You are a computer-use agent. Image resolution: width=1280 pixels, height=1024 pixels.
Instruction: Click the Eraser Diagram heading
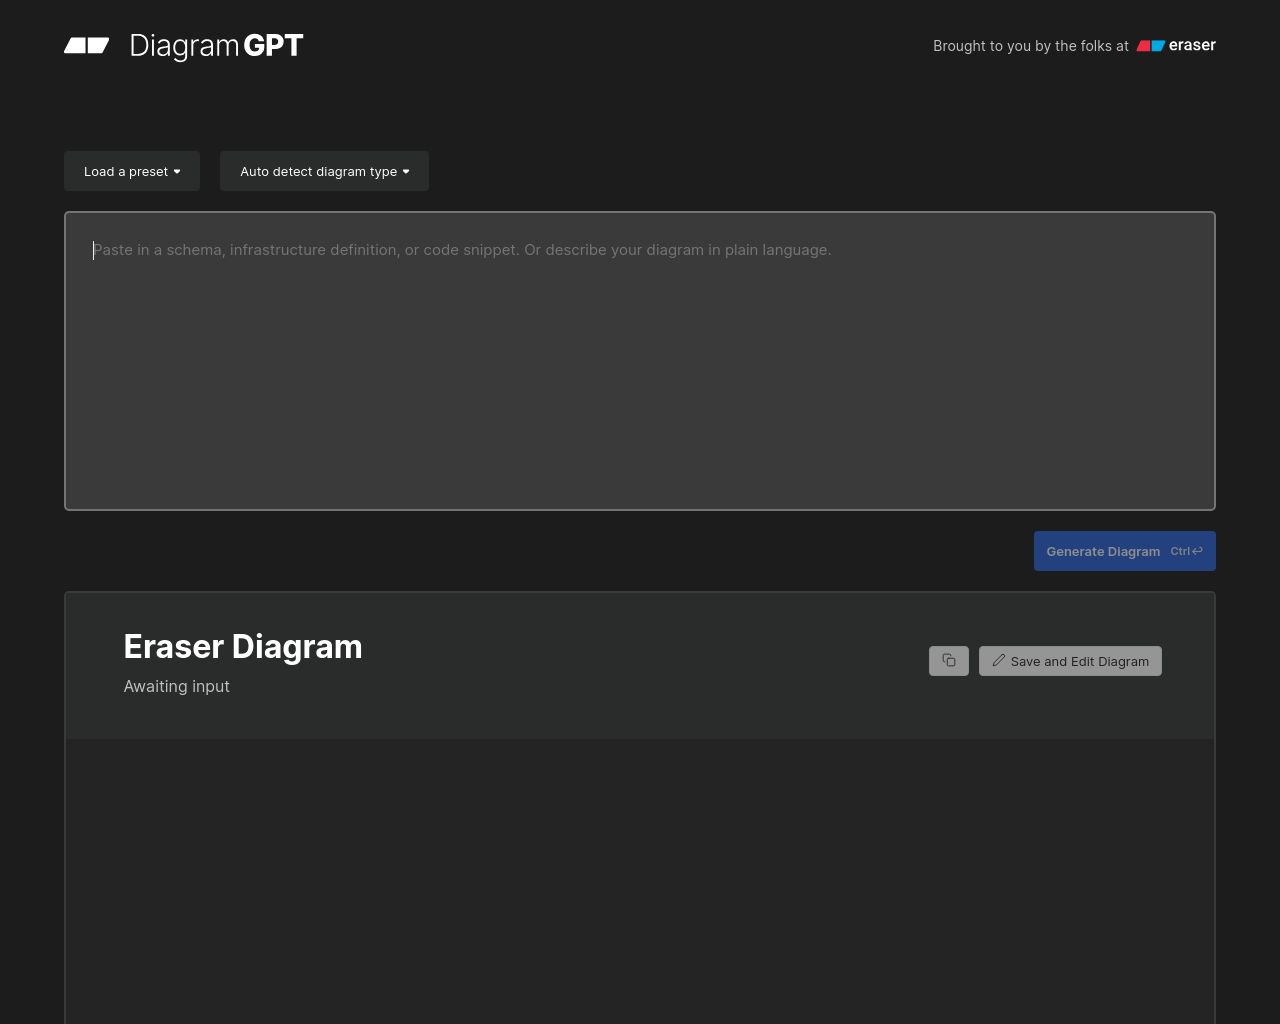(x=243, y=647)
